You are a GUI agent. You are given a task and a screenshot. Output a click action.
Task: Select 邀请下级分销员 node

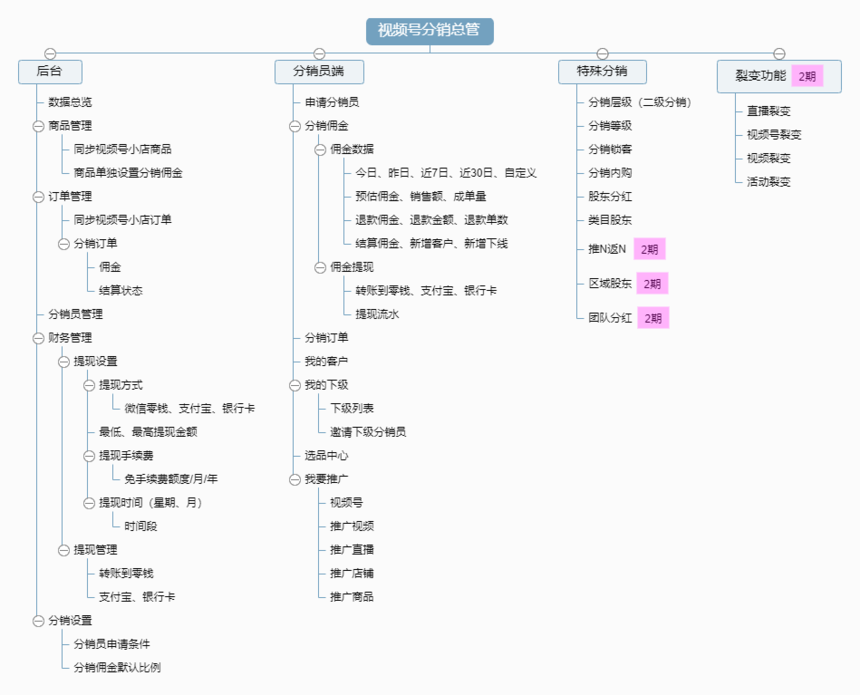[x=368, y=432]
